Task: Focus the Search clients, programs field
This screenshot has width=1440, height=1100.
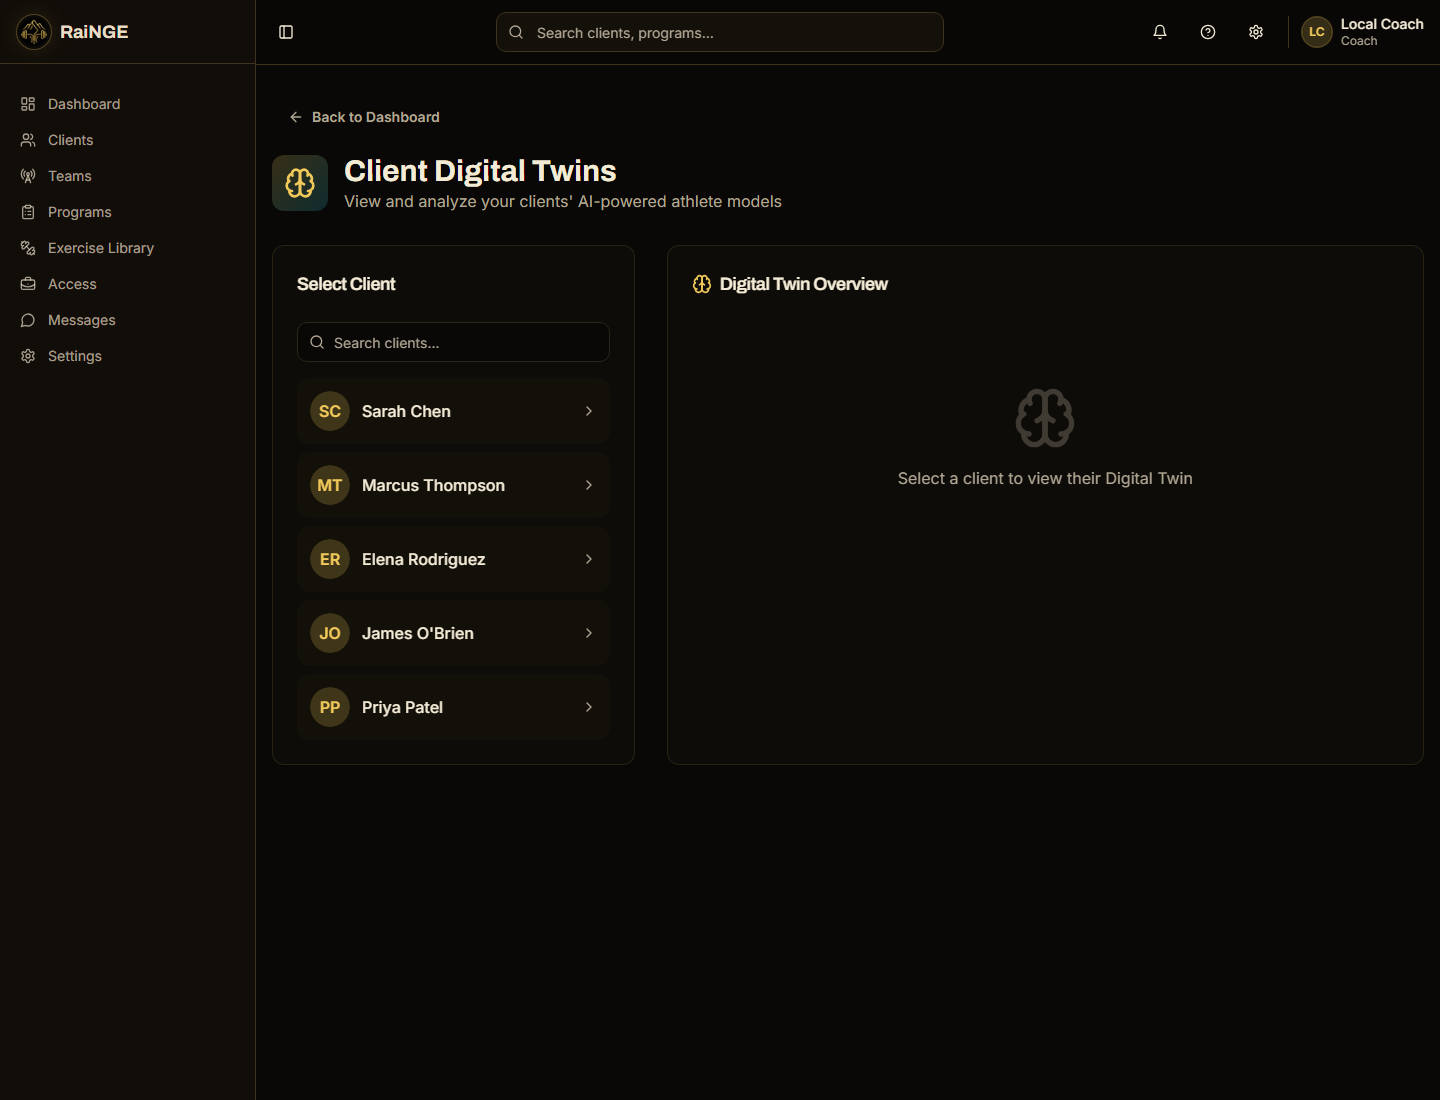Action: pyautogui.click(x=720, y=32)
